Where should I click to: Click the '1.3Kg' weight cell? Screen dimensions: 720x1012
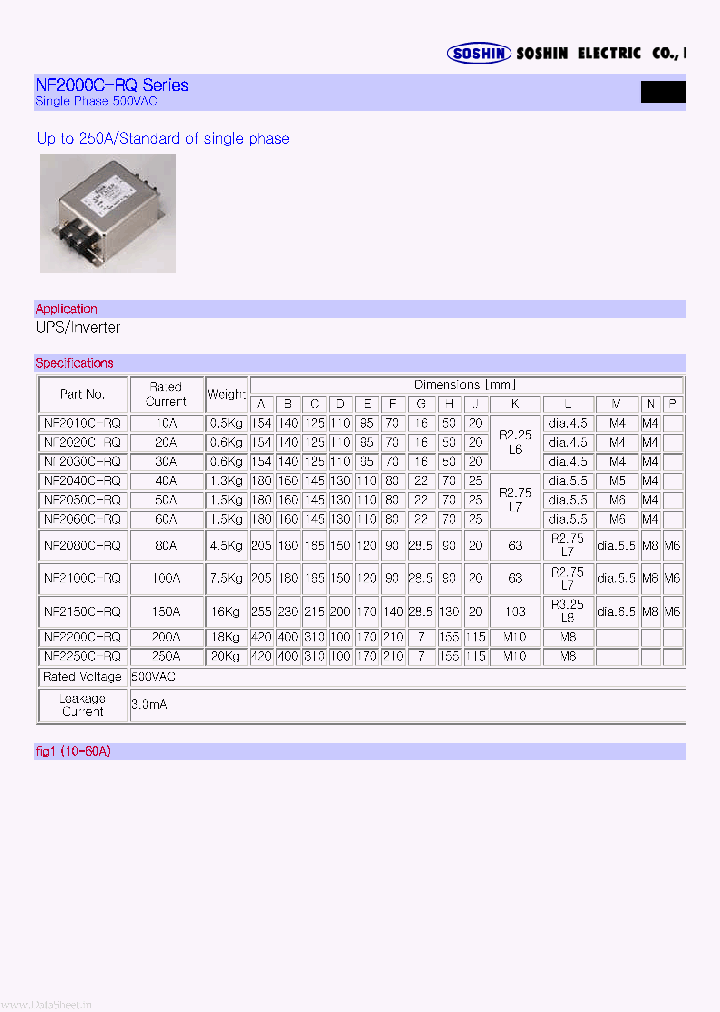[x=226, y=481]
